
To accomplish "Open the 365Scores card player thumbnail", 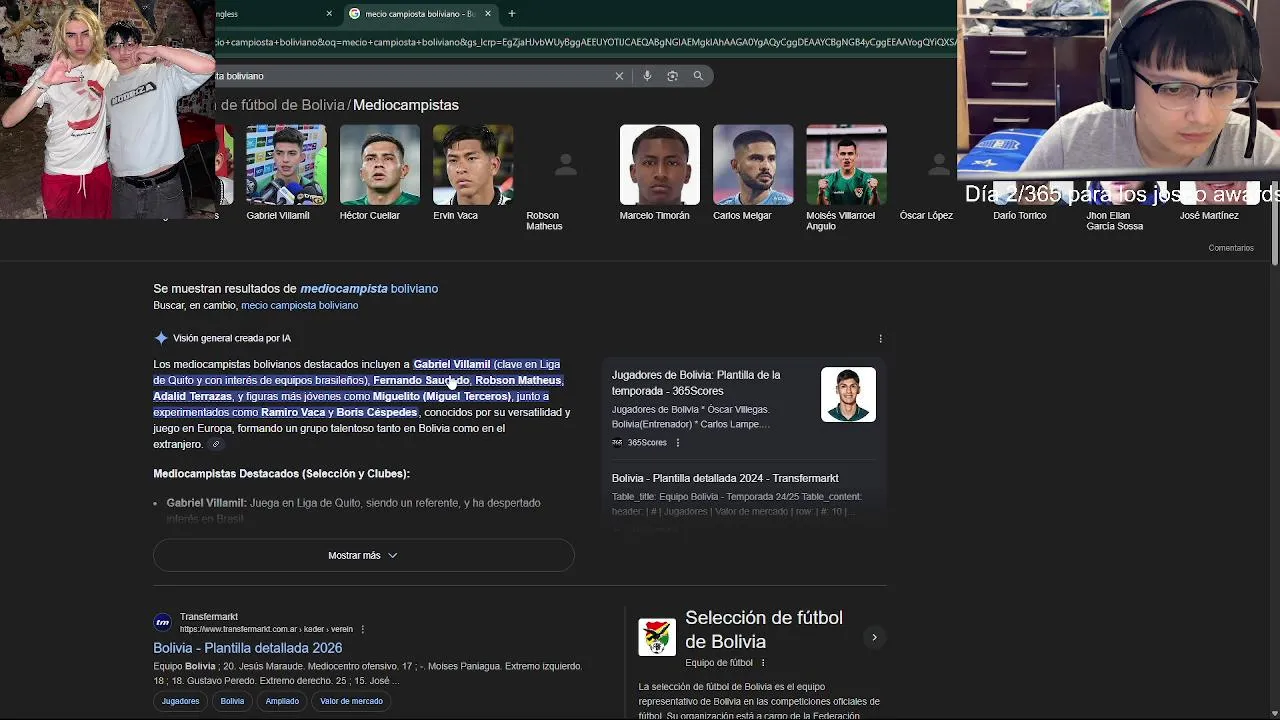I will 848,395.
